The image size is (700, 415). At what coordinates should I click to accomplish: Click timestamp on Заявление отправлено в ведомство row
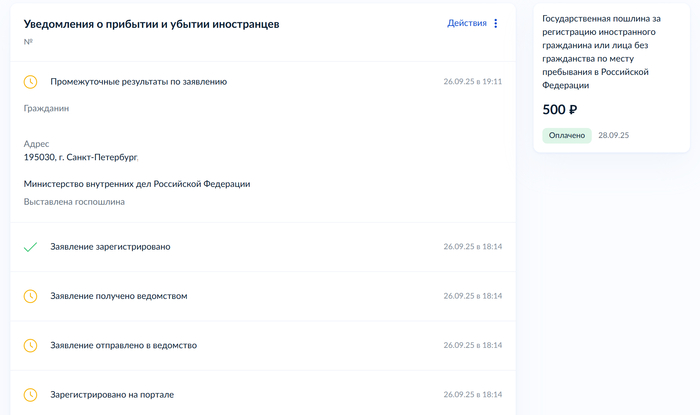tap(473, 345)
